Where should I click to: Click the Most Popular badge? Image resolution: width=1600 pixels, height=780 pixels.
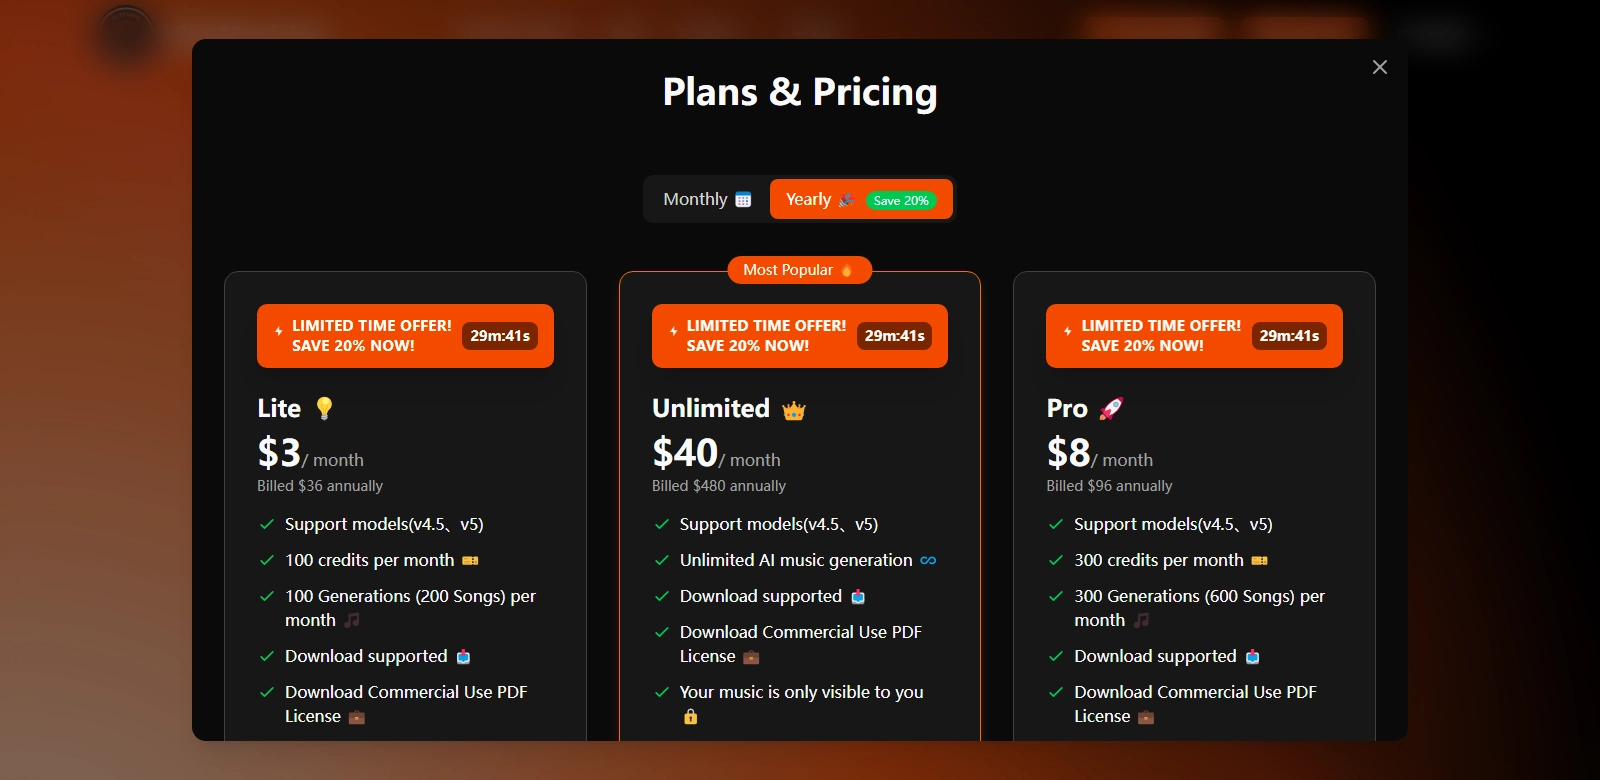point(799,270)
